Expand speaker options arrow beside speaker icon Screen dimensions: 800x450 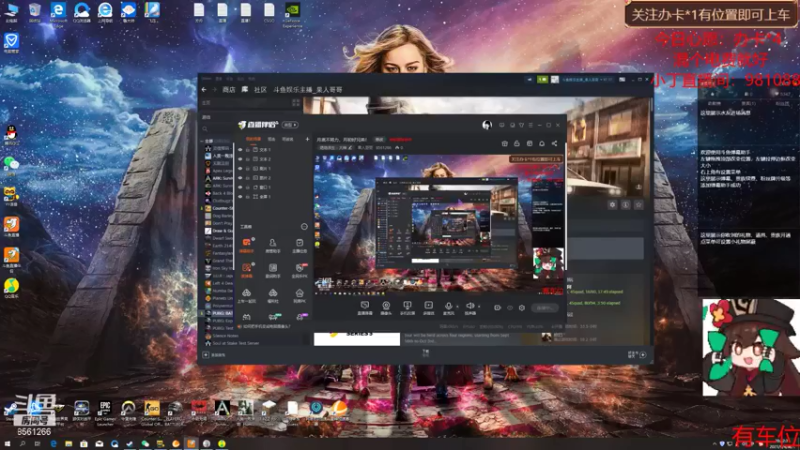tap(479, 307)
